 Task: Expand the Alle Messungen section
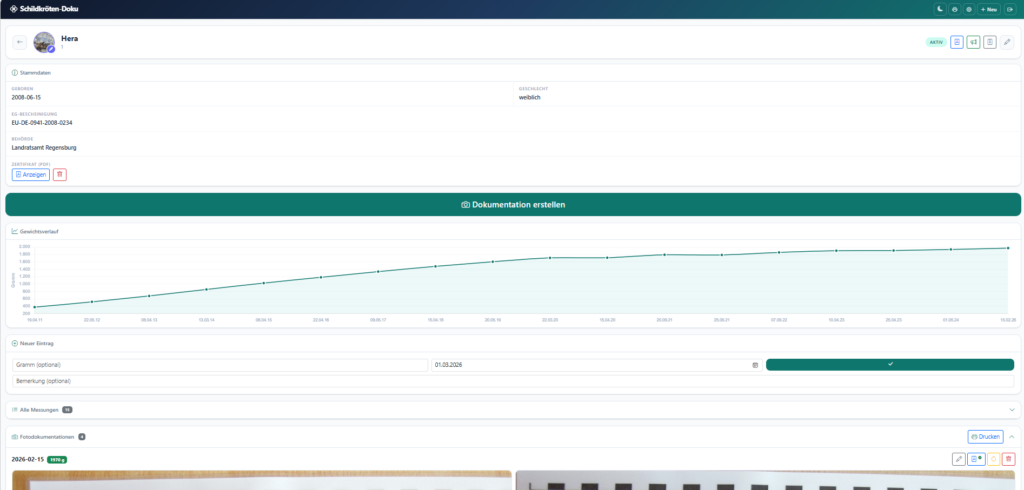[x=1012, y=409]
